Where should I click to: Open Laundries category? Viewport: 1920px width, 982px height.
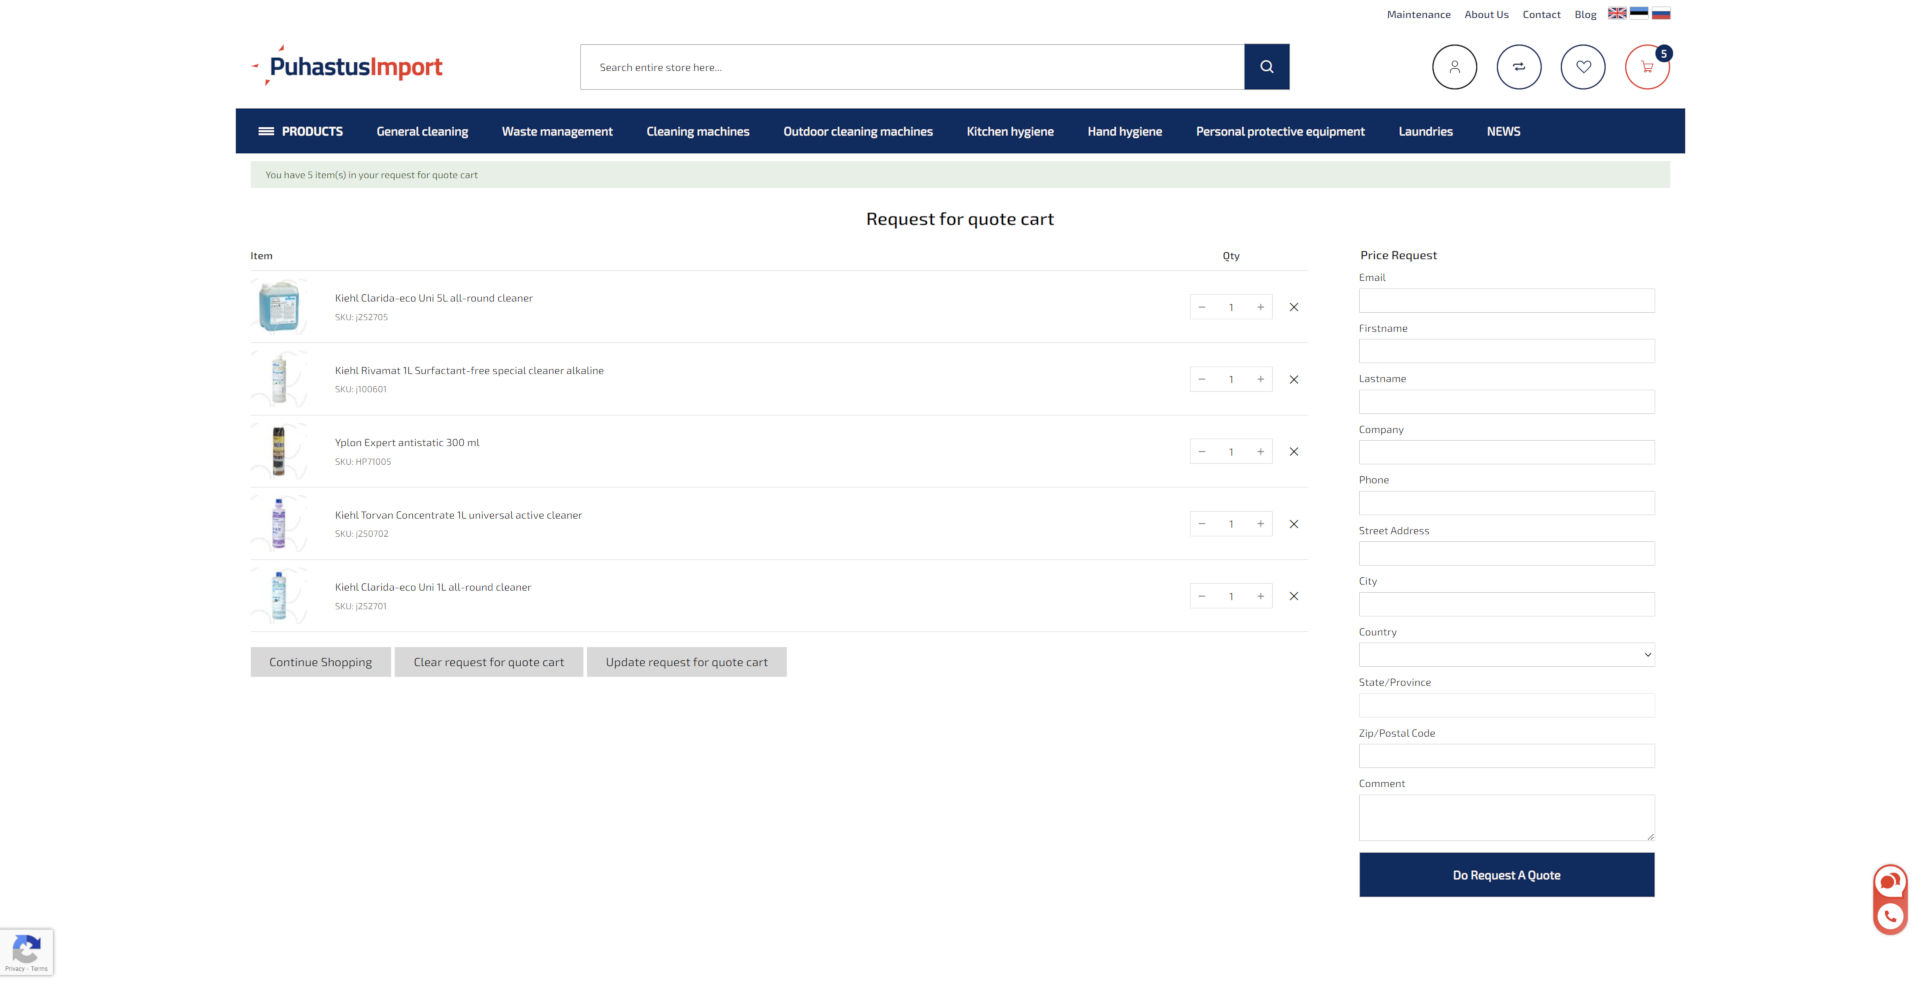[x=1425, y=131]
